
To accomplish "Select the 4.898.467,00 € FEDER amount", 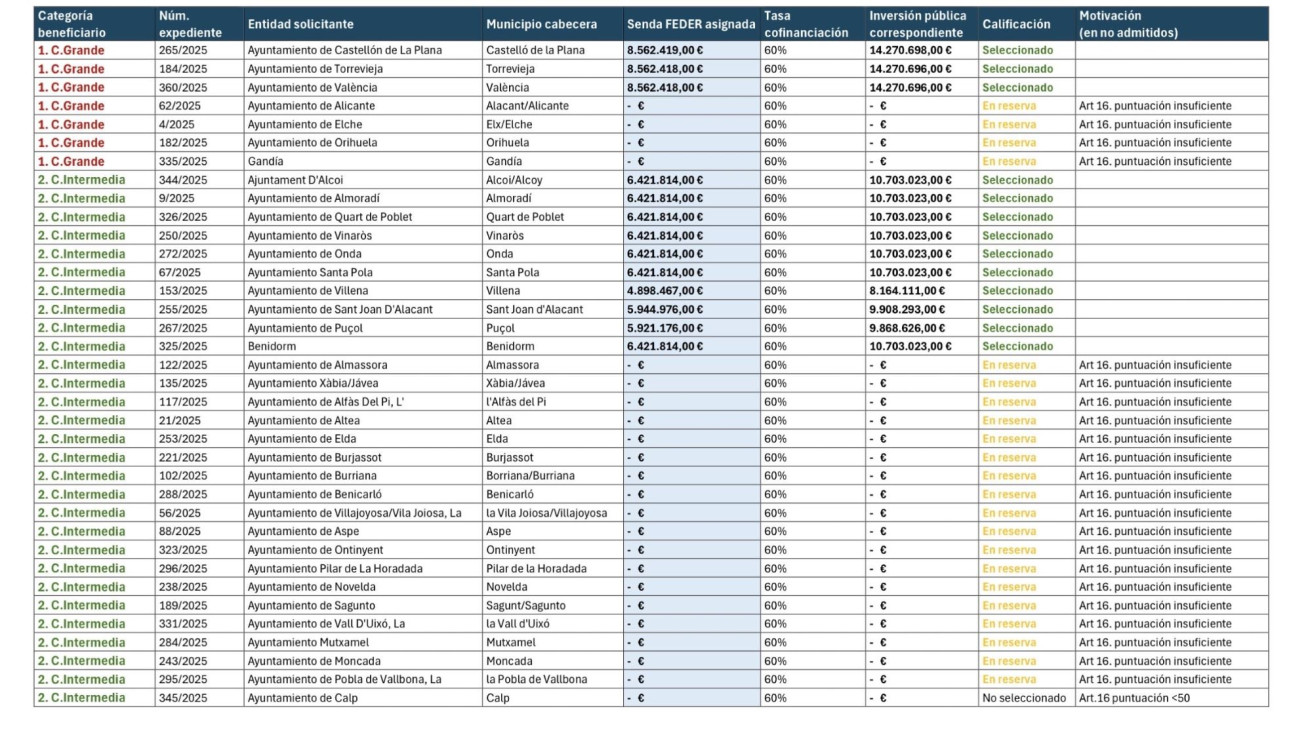I will pos(665,291).
